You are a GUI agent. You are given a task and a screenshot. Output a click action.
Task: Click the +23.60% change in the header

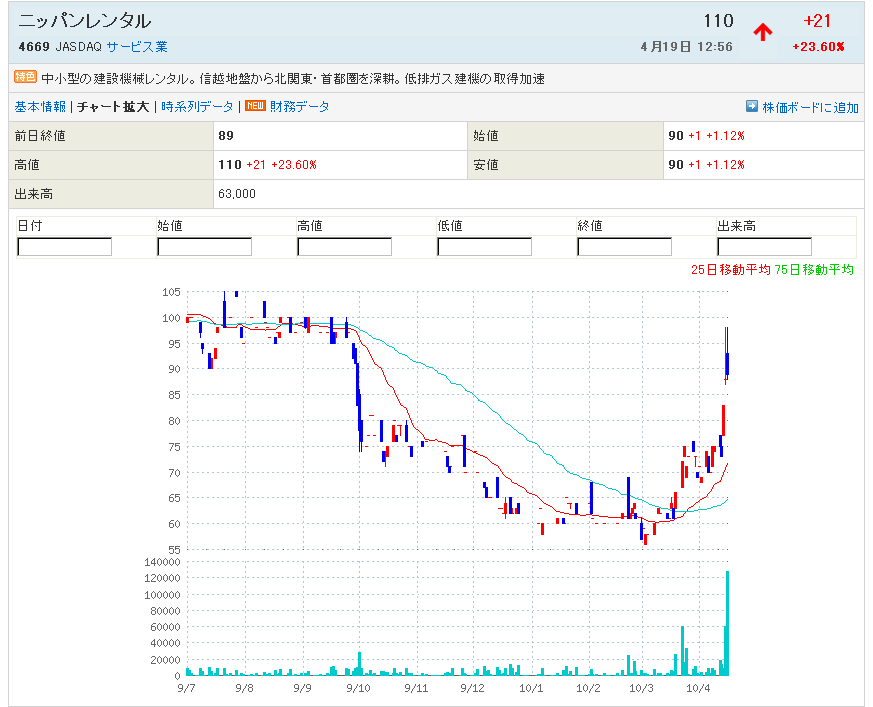point(818,47)
